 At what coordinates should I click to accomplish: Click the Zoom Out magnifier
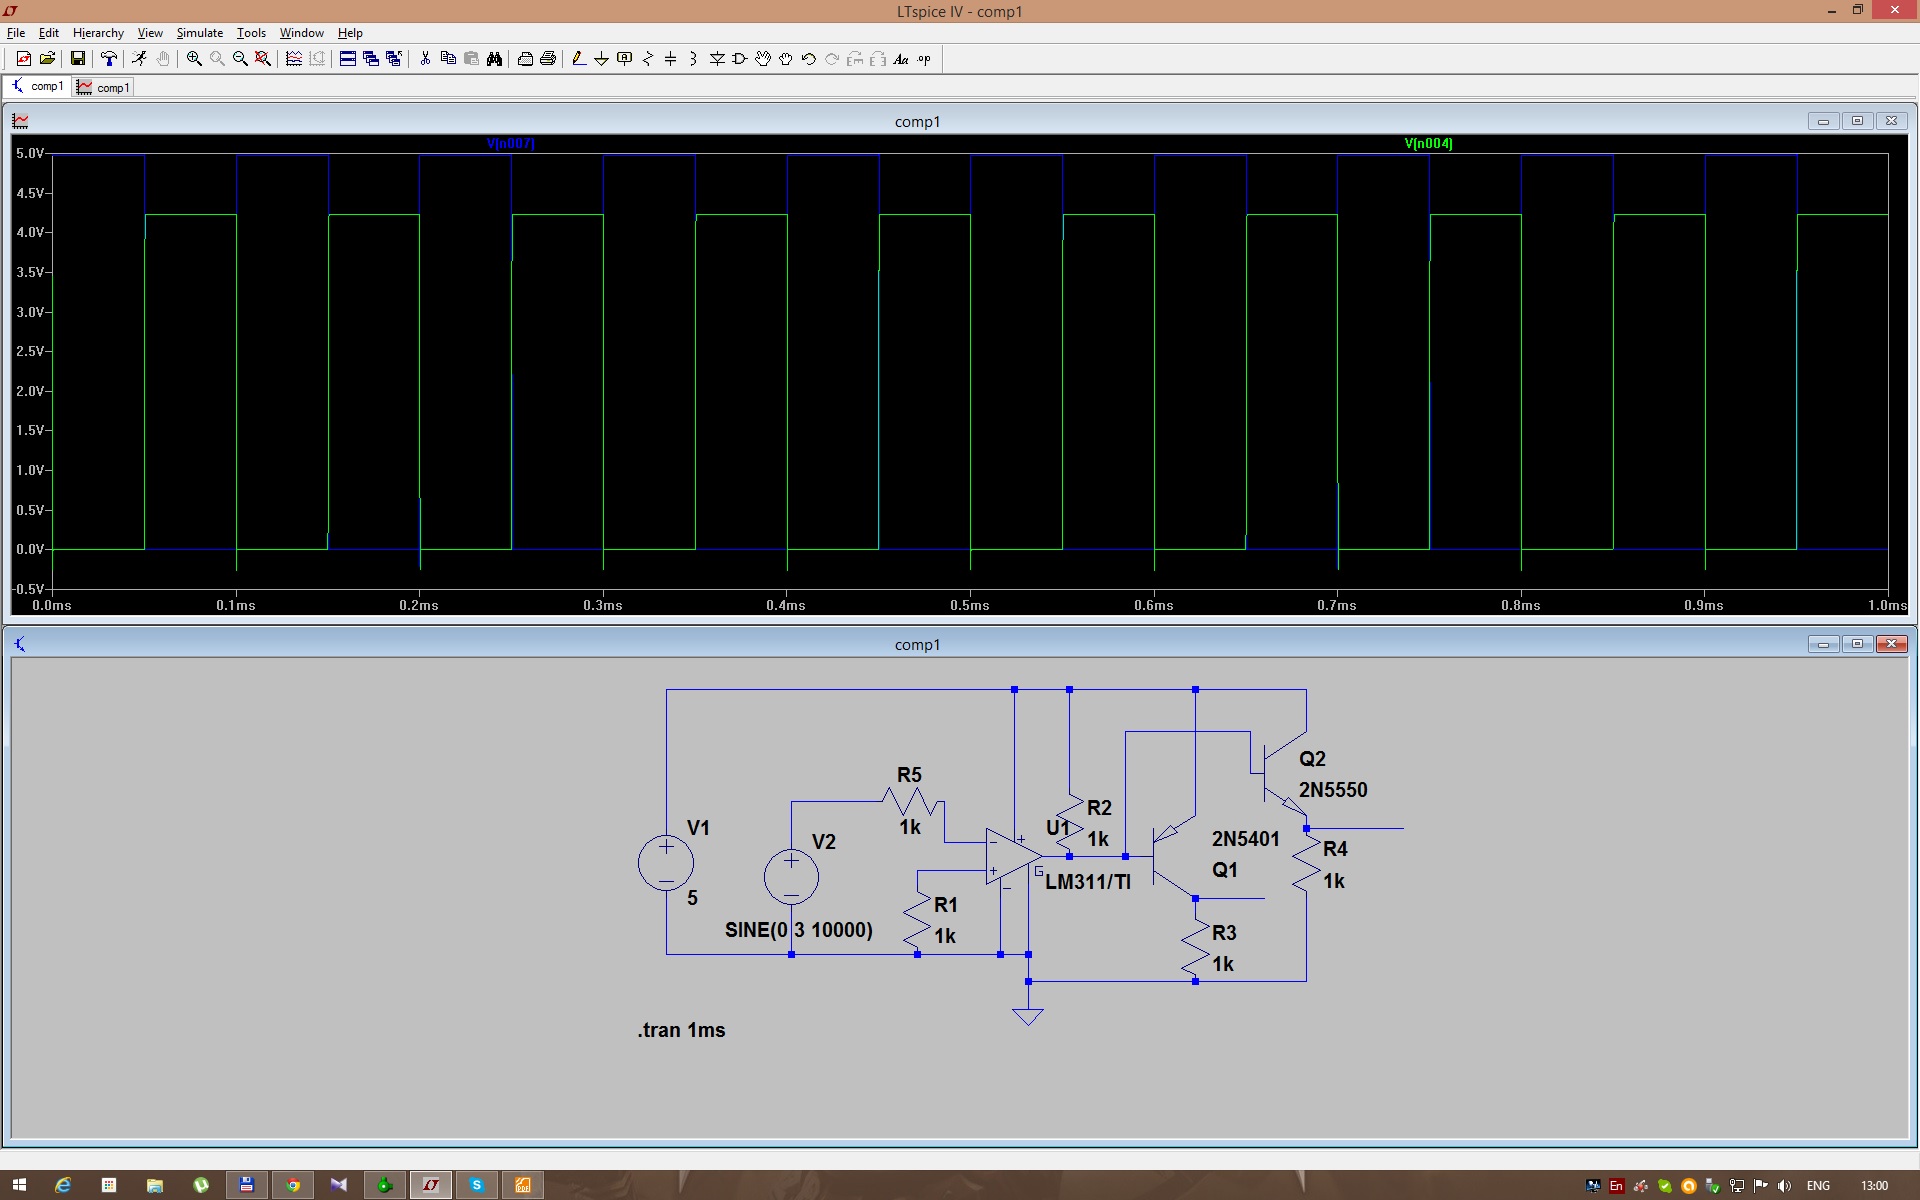click(x=240, y=59)
